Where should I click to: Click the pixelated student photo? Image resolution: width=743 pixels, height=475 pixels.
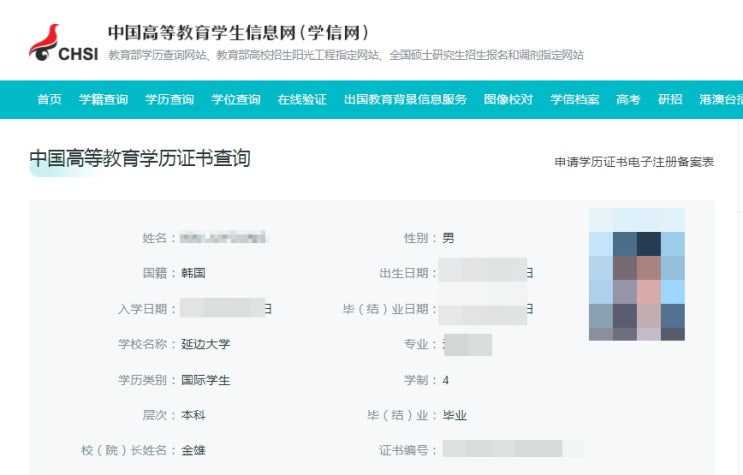pos(637,274)
